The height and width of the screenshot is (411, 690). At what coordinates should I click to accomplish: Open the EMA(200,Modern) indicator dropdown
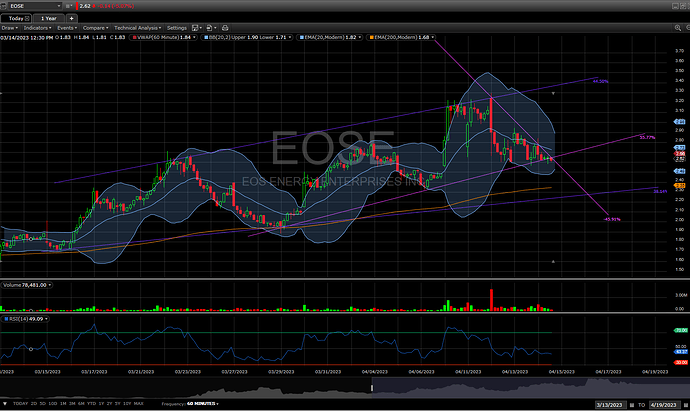coord(433,37)
